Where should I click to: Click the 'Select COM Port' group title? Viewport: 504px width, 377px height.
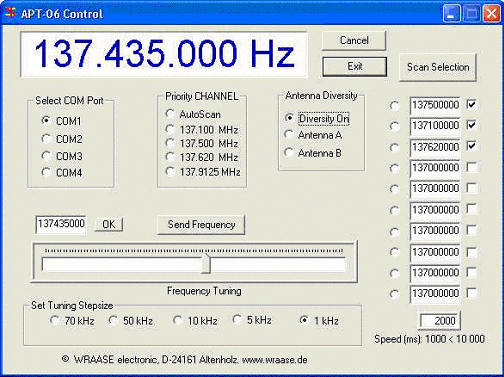pos(69,101)
